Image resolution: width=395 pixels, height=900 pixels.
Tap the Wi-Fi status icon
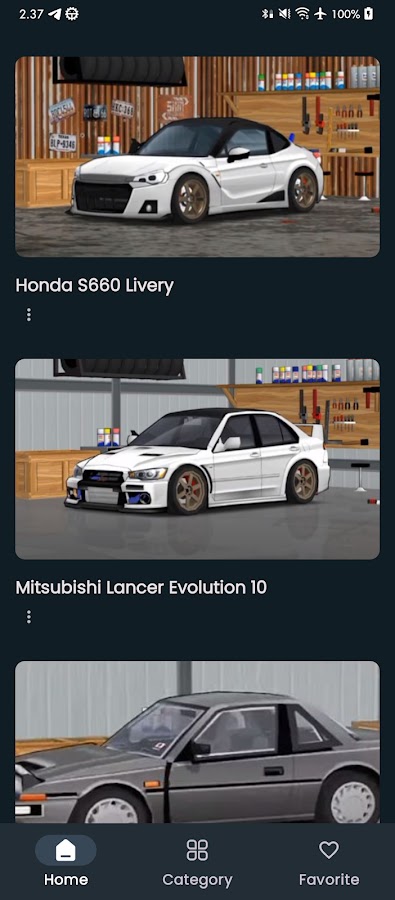[303, 14]
